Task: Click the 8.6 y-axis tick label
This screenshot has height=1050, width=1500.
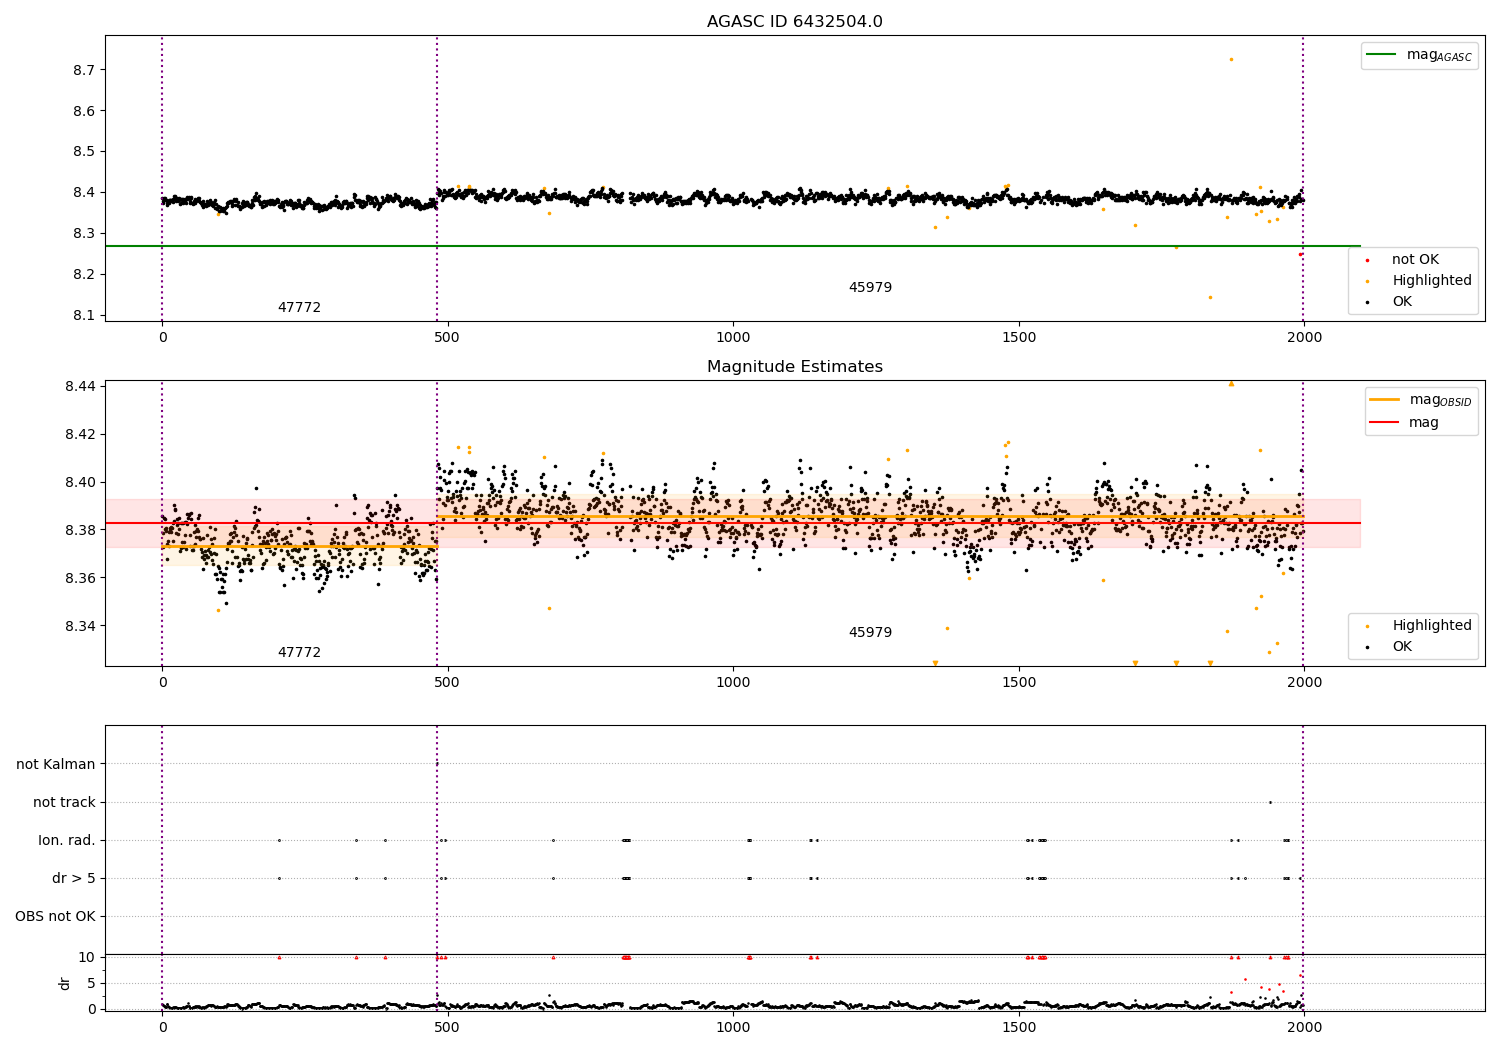Action: point(84,111)
